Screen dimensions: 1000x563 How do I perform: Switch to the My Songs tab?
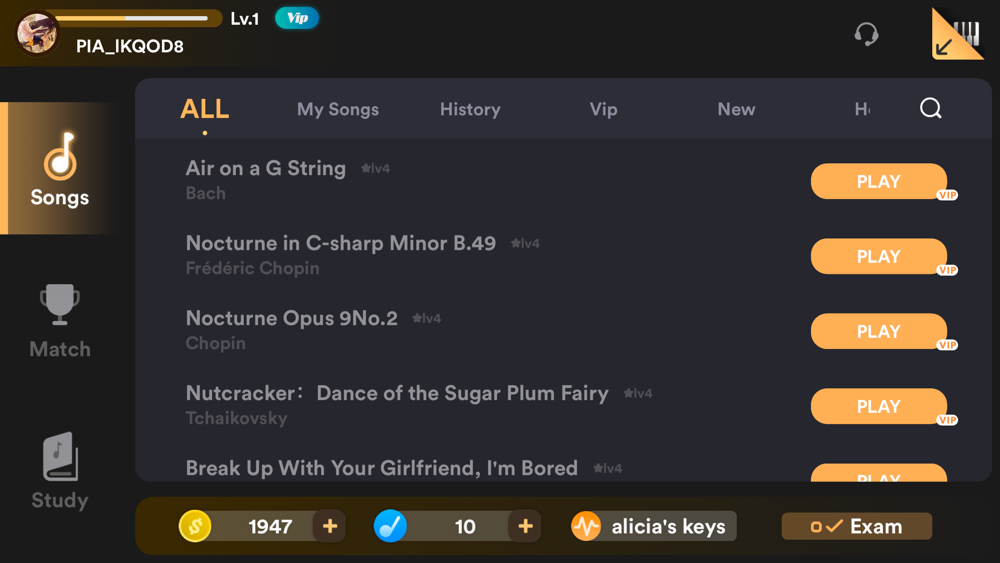(338, 109)
